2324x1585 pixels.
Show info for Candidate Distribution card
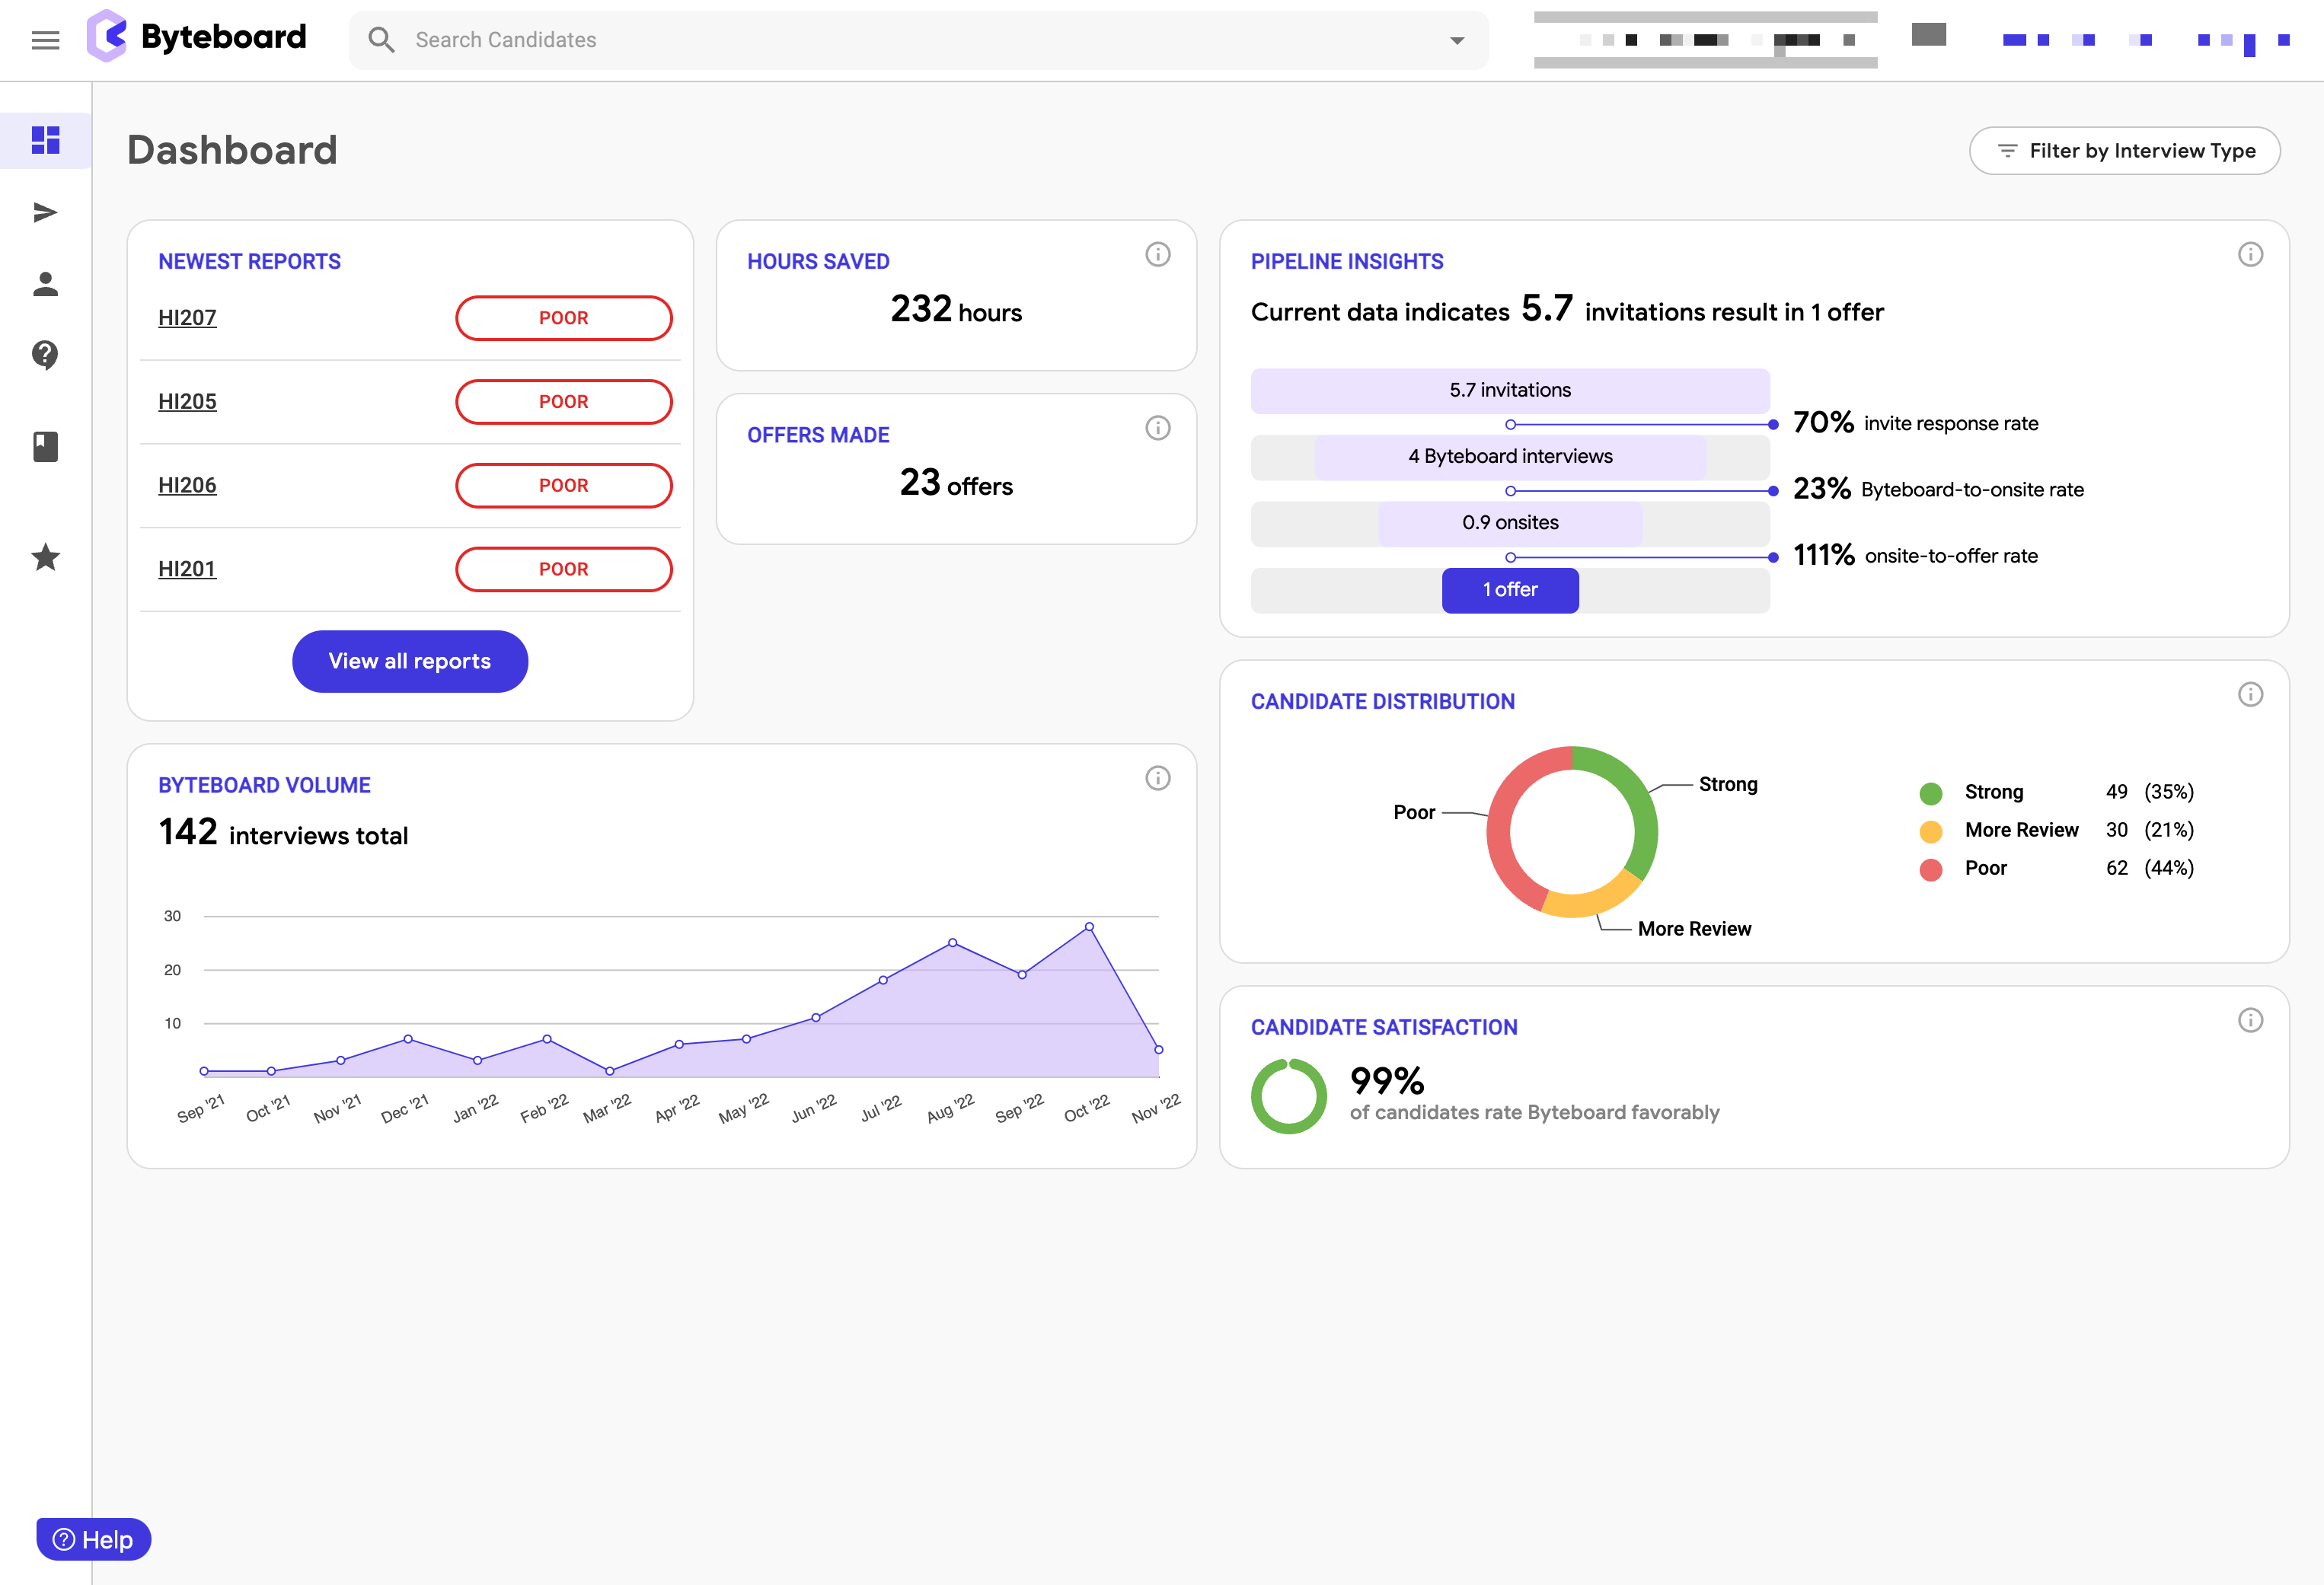pyautogui.click(x=2249, y=694)
